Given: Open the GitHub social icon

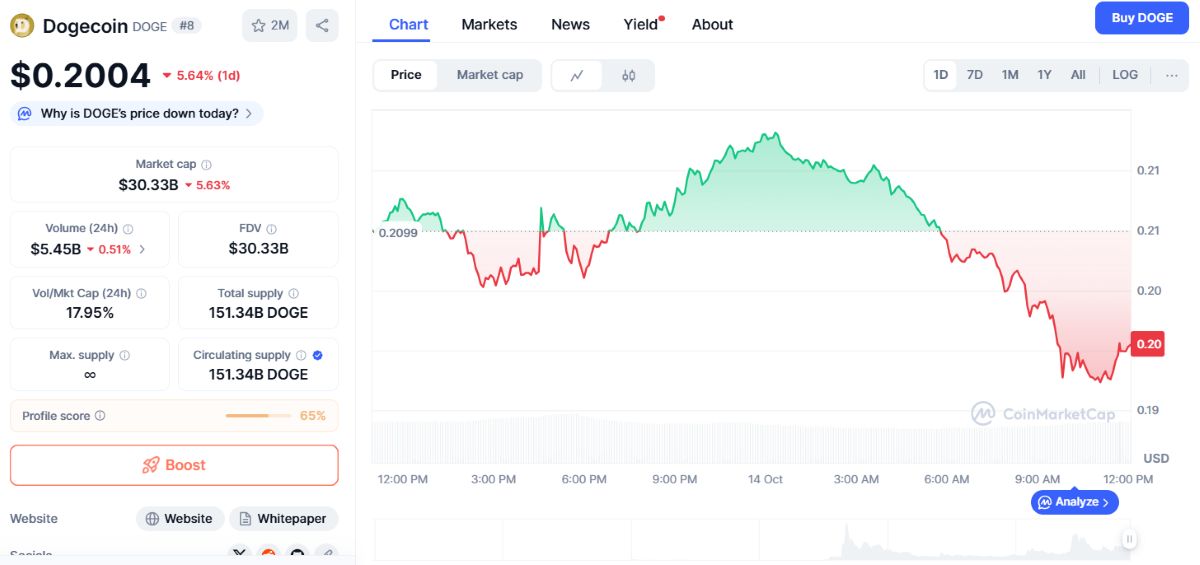Looking at the screenshot, I should tap(297, 553).
